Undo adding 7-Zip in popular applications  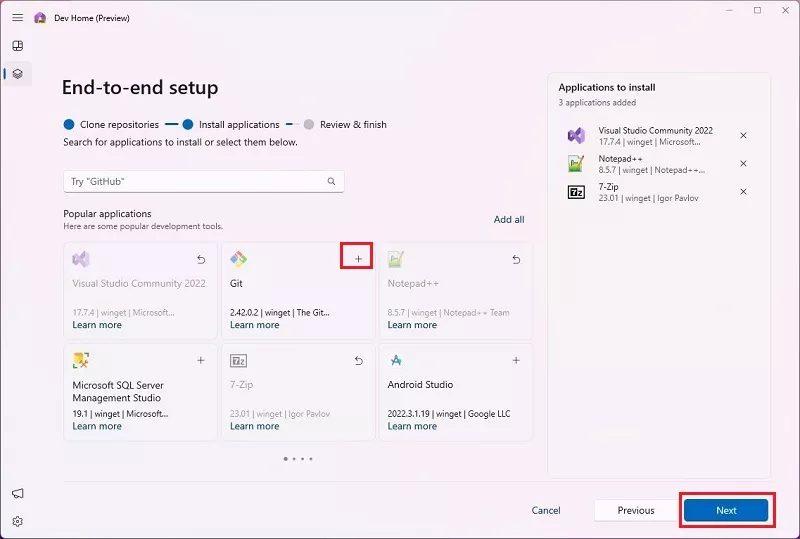click(x=358, y=360)
